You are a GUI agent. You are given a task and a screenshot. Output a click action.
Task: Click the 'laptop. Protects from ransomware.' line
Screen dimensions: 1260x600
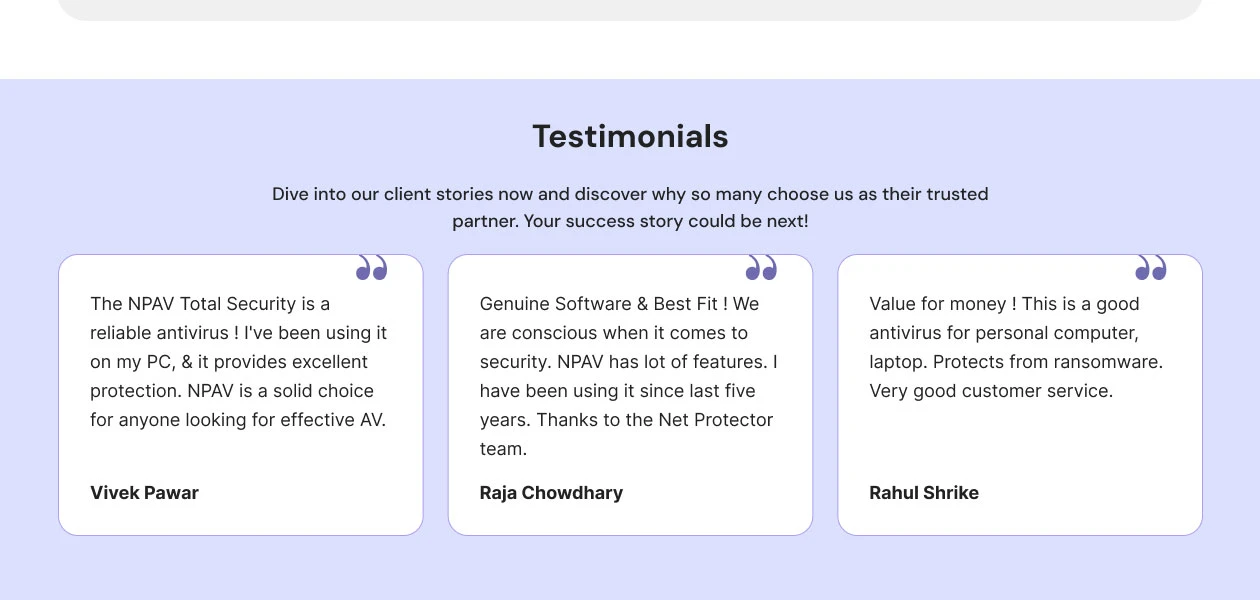coord(1016,362)
